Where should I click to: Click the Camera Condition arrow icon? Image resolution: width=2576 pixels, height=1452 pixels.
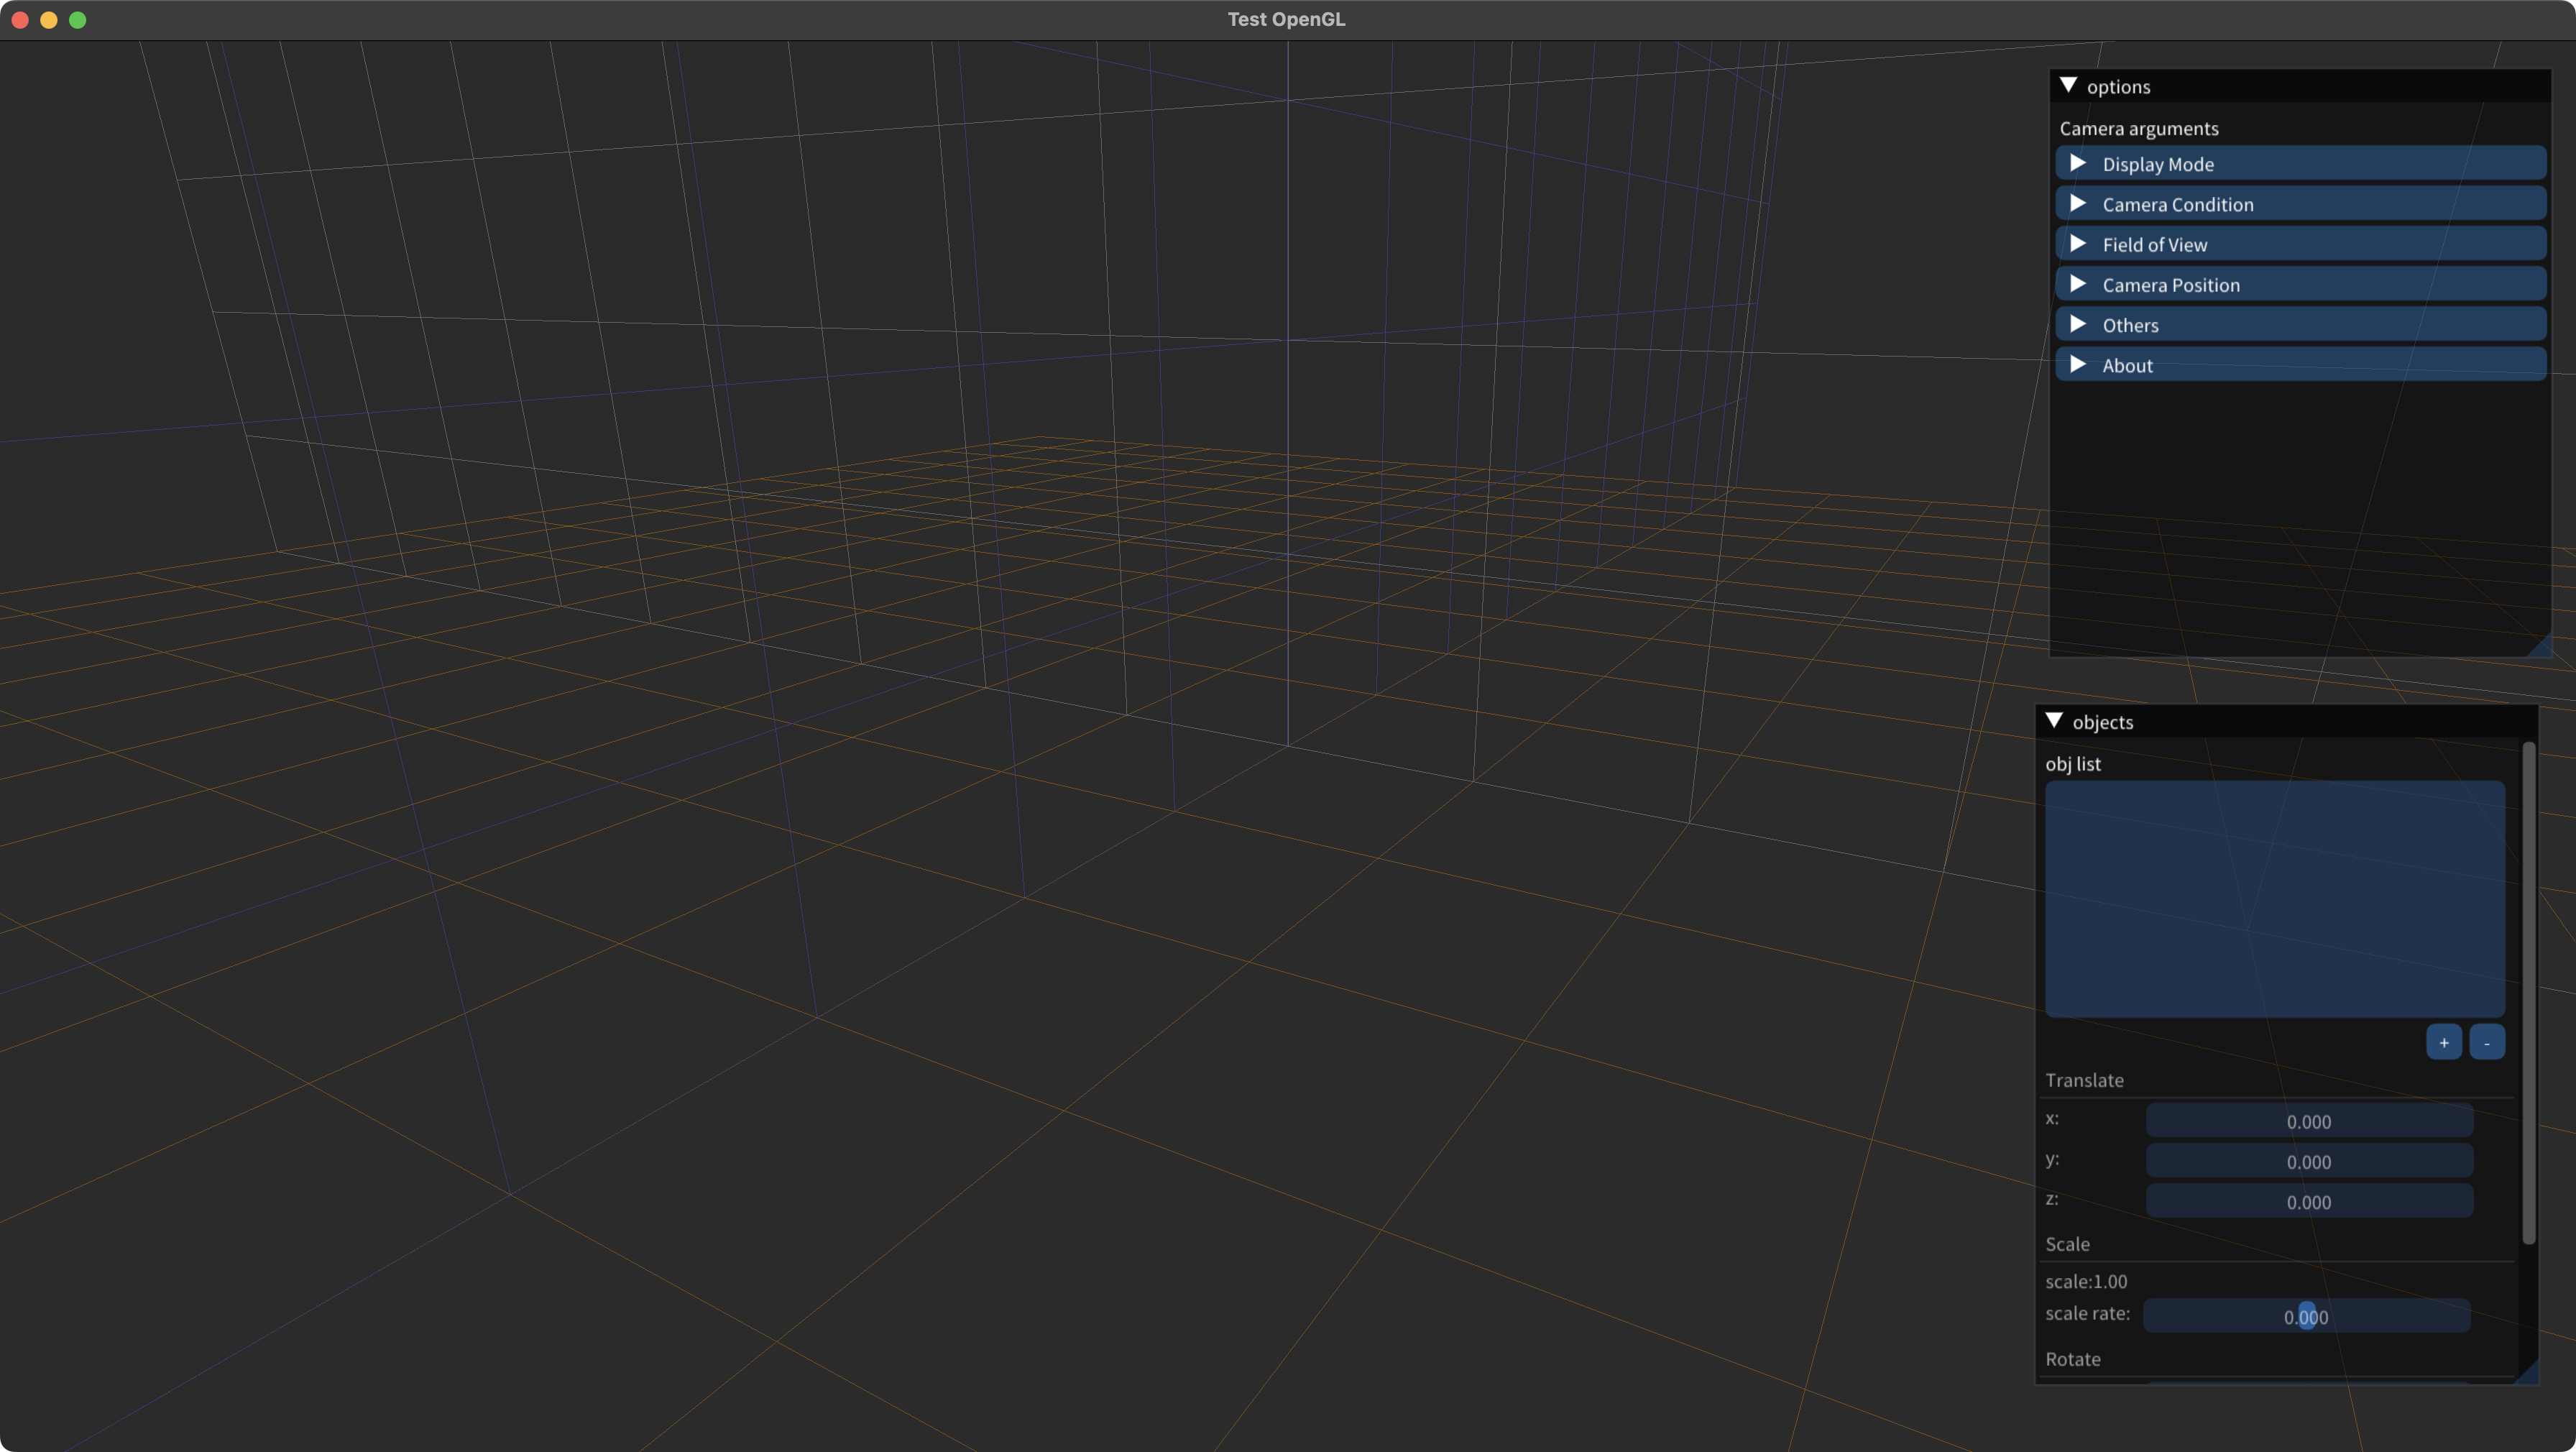tap(2077, 204)
